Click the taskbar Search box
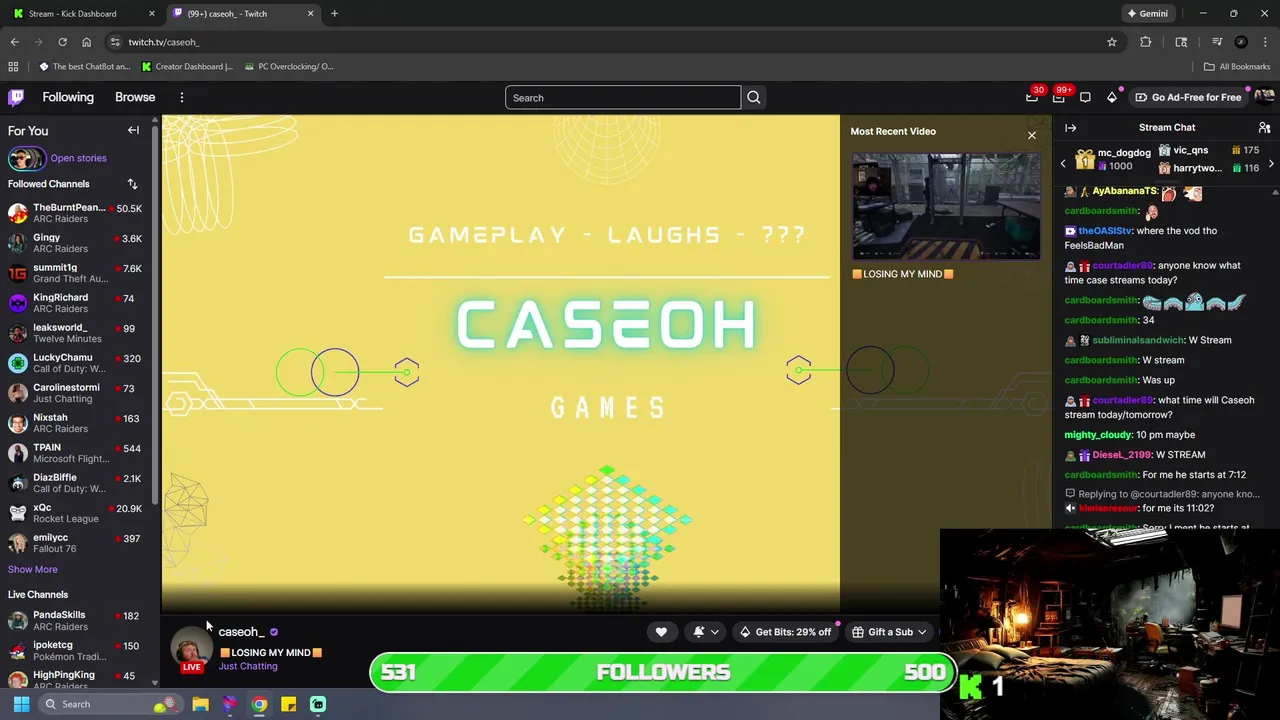This screenshot has width=1280, height=720. pos(110,704)
